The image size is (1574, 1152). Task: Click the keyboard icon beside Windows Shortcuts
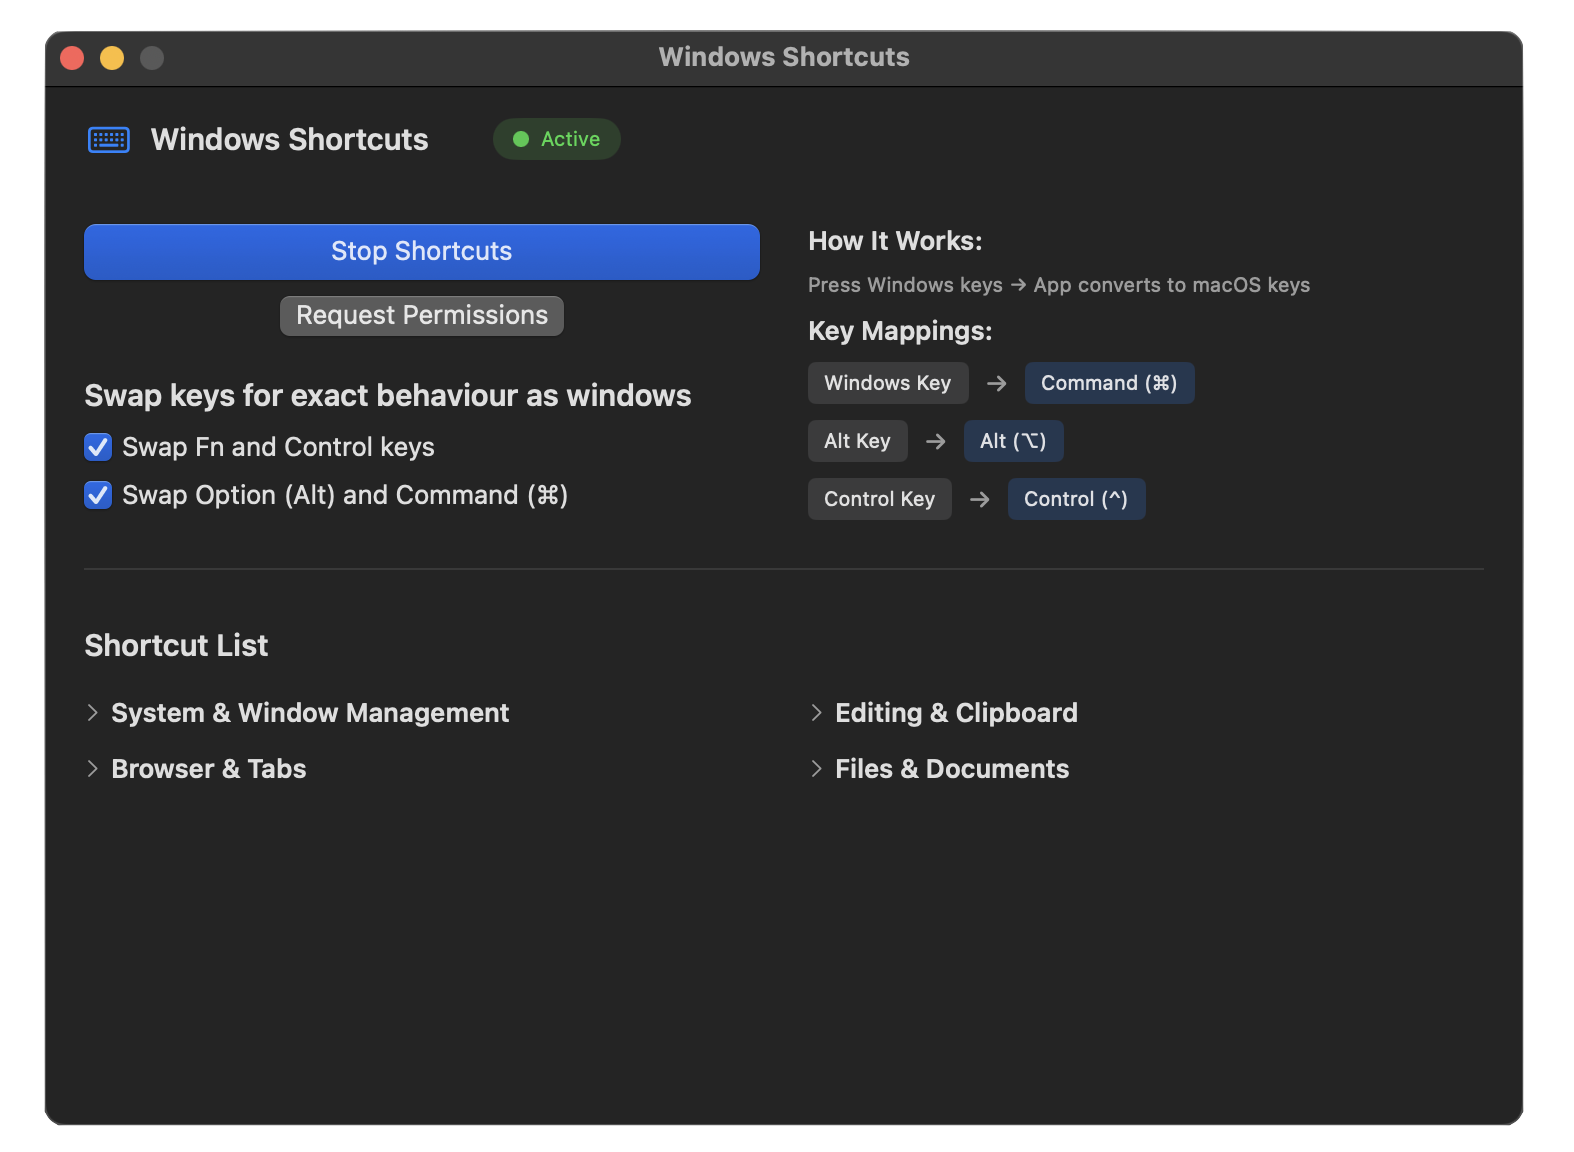coord(108,140)
